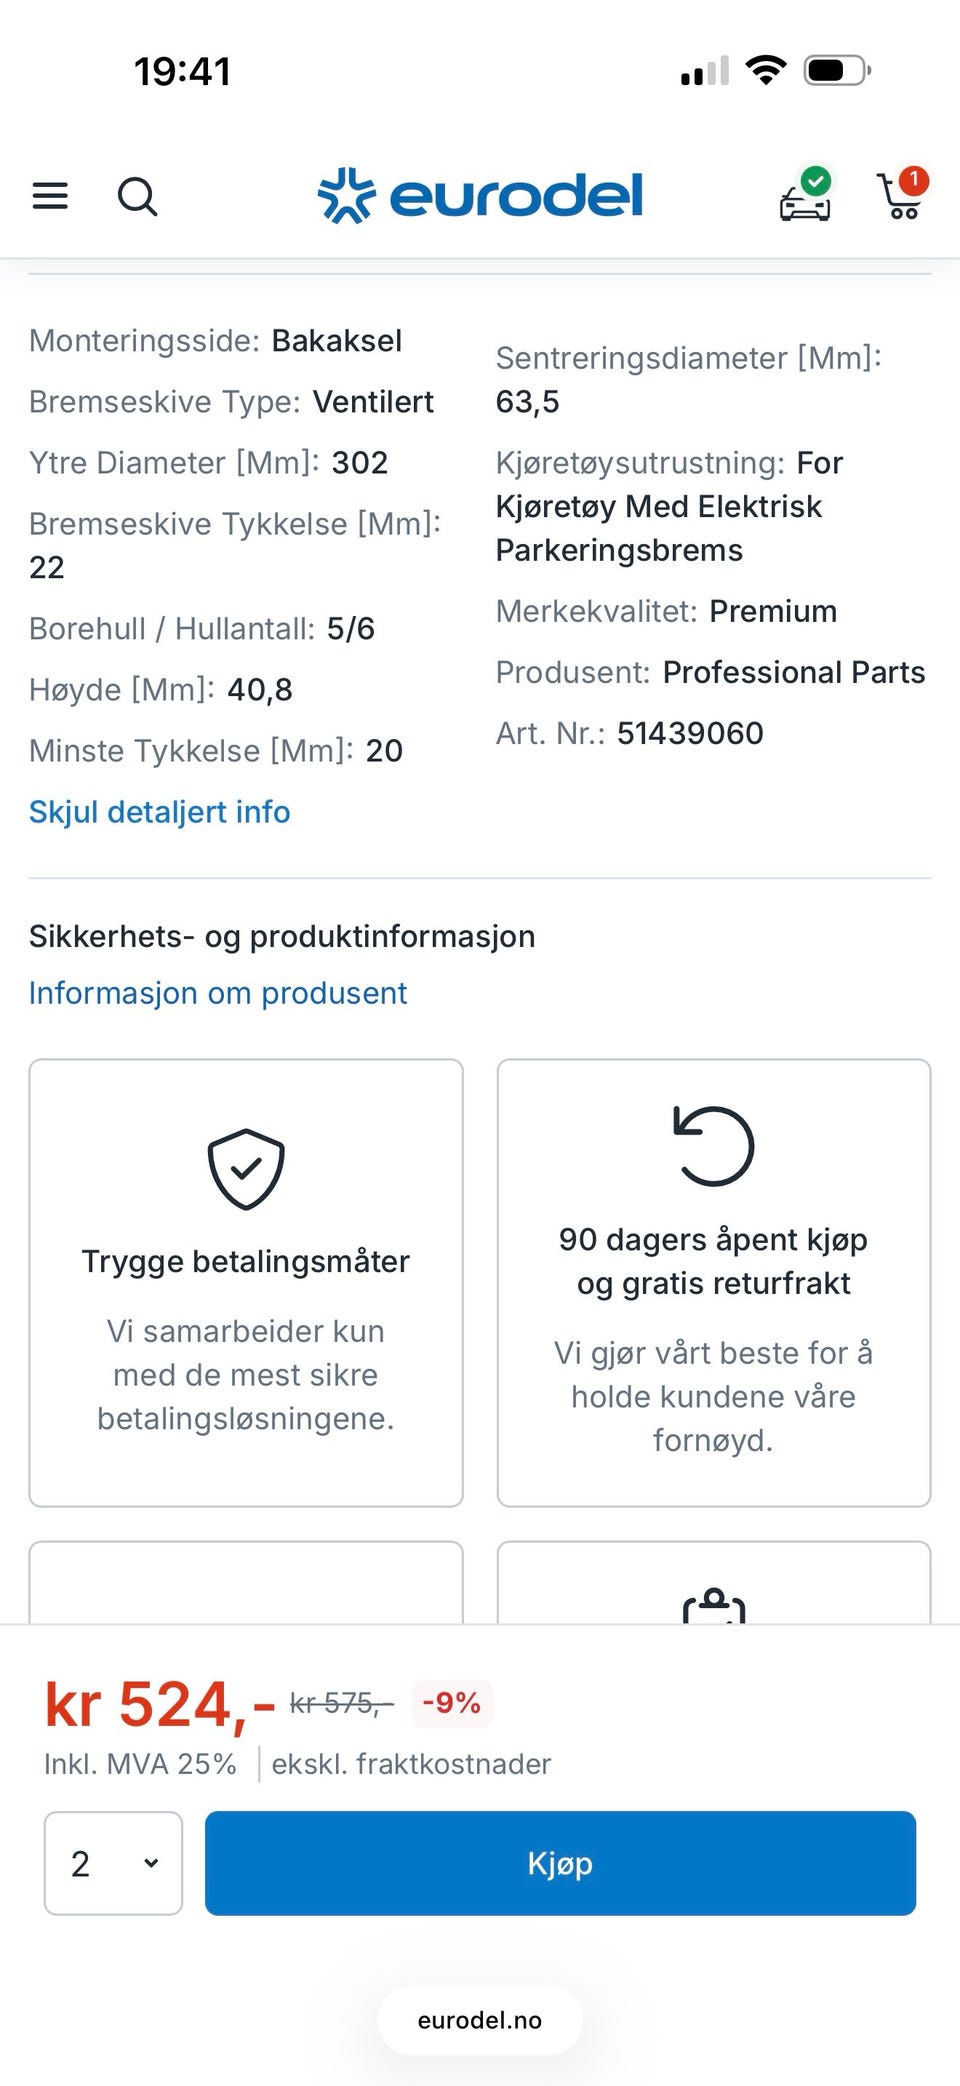Tap the search magnifier icon
The image size is (960, 2086).
(x=137, y=196)
